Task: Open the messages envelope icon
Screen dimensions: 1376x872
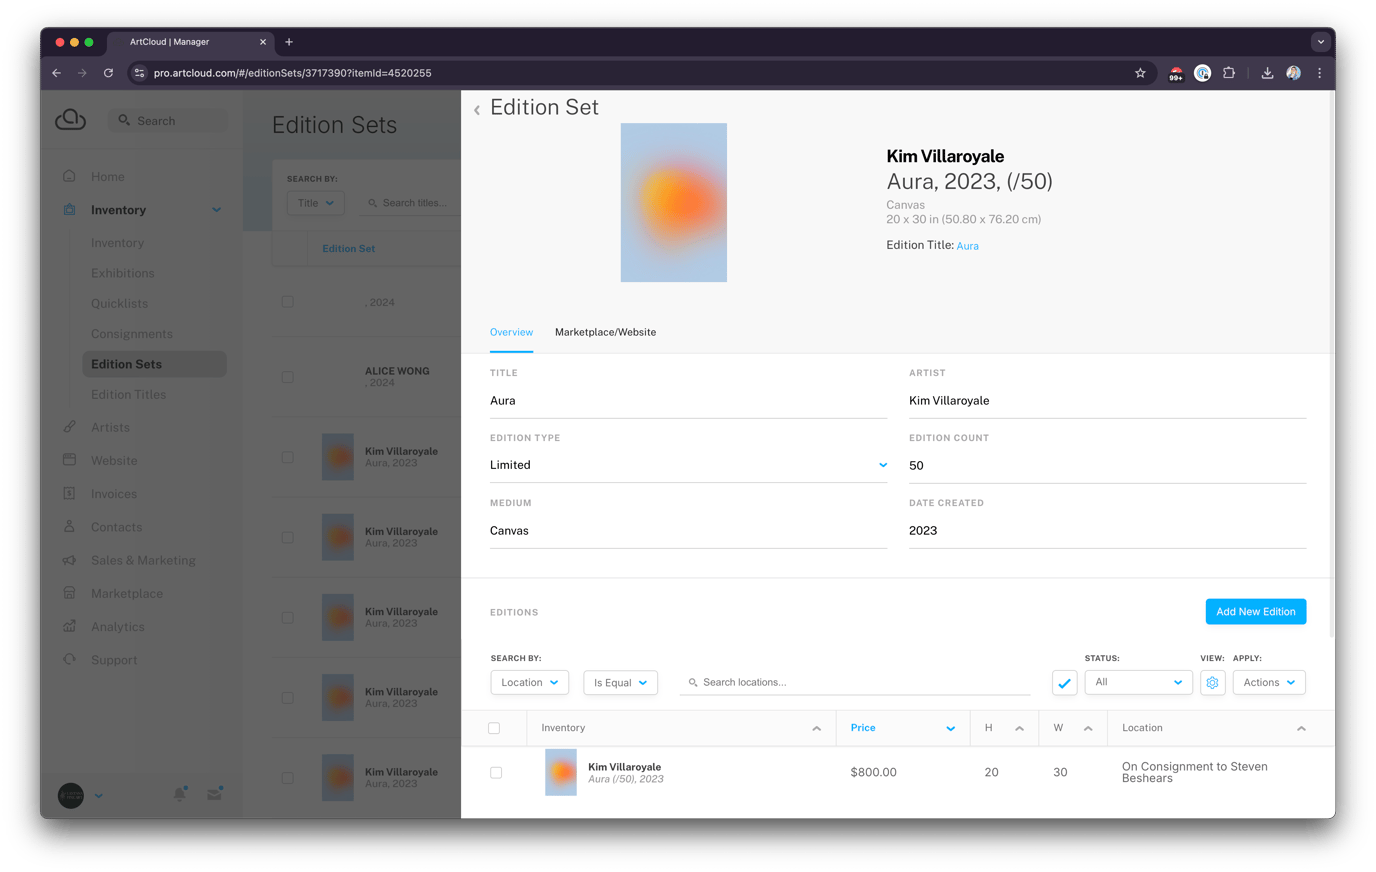Action: click(x=214, y=794)
